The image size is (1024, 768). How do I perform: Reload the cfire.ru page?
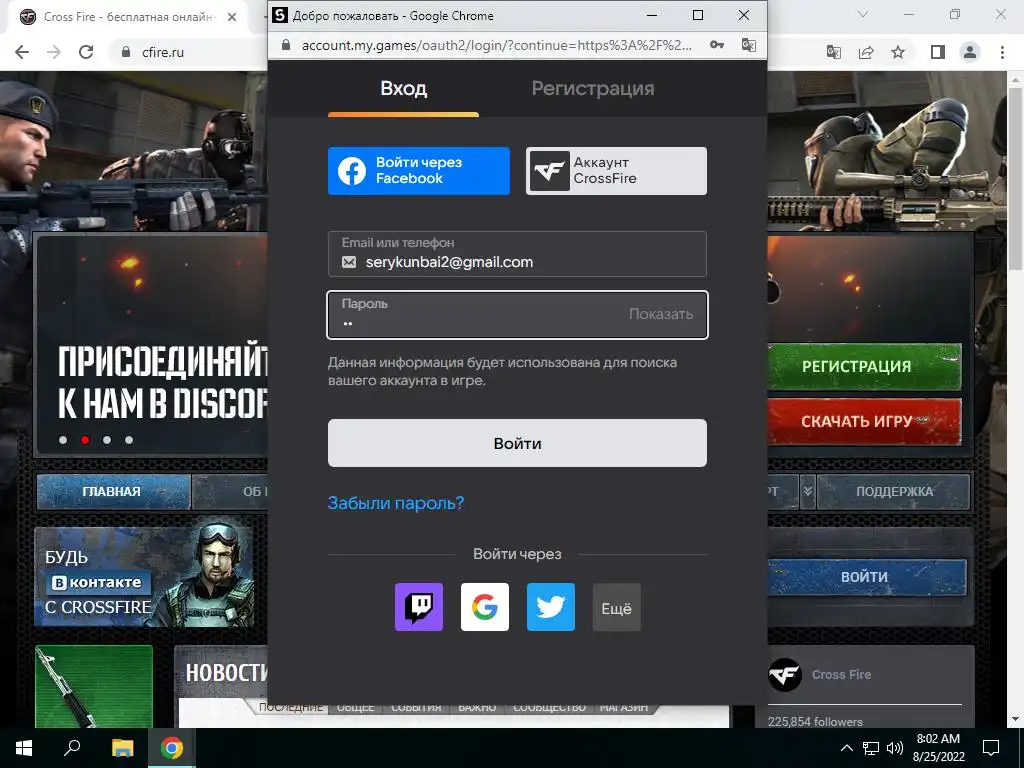[86, 52]
